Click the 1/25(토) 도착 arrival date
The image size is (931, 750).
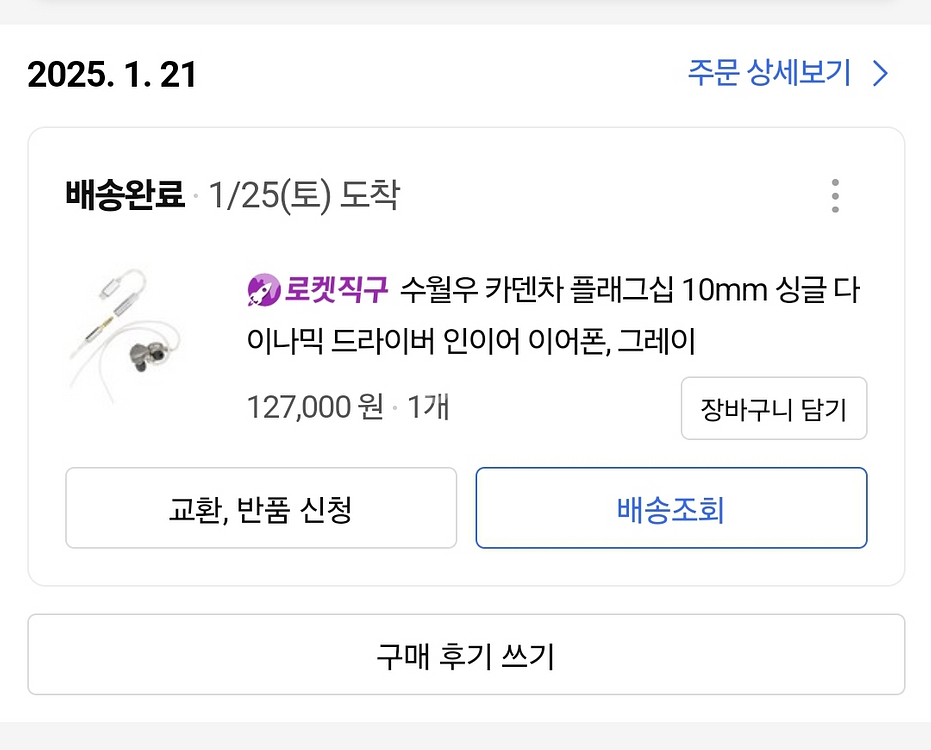[x=304, y=196]
